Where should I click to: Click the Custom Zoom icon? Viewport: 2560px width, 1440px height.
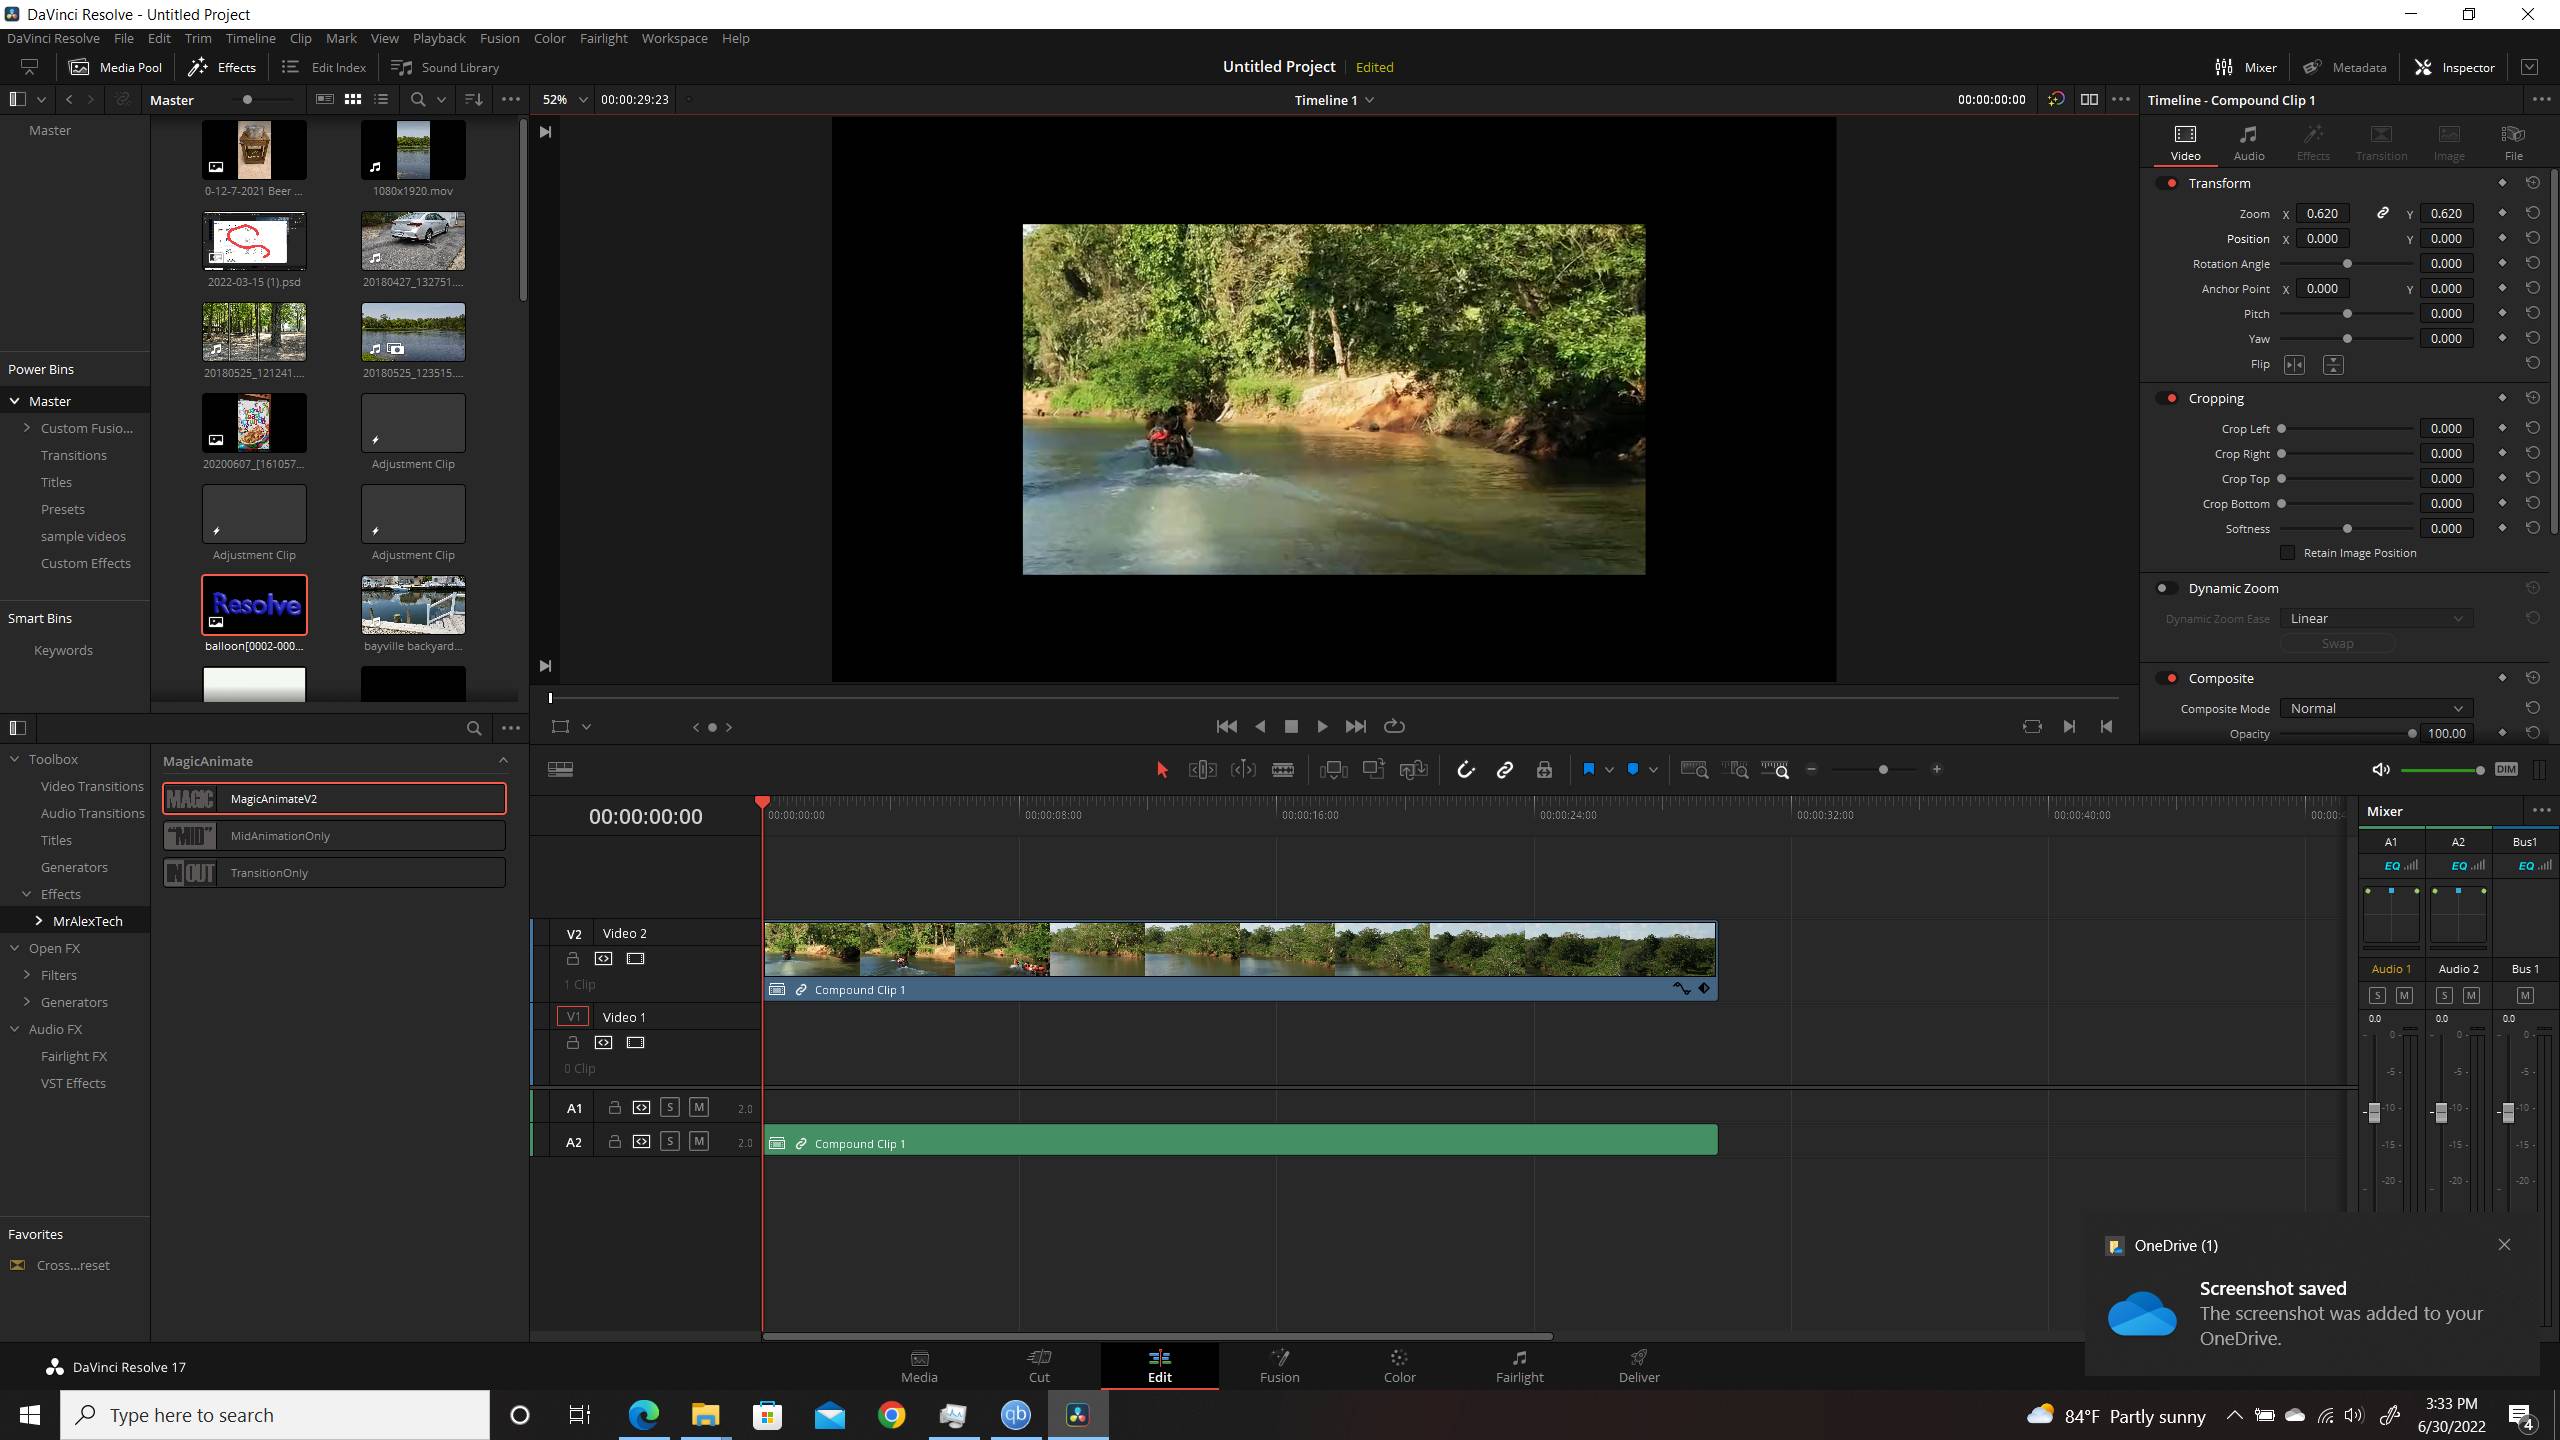[1775, 769]
